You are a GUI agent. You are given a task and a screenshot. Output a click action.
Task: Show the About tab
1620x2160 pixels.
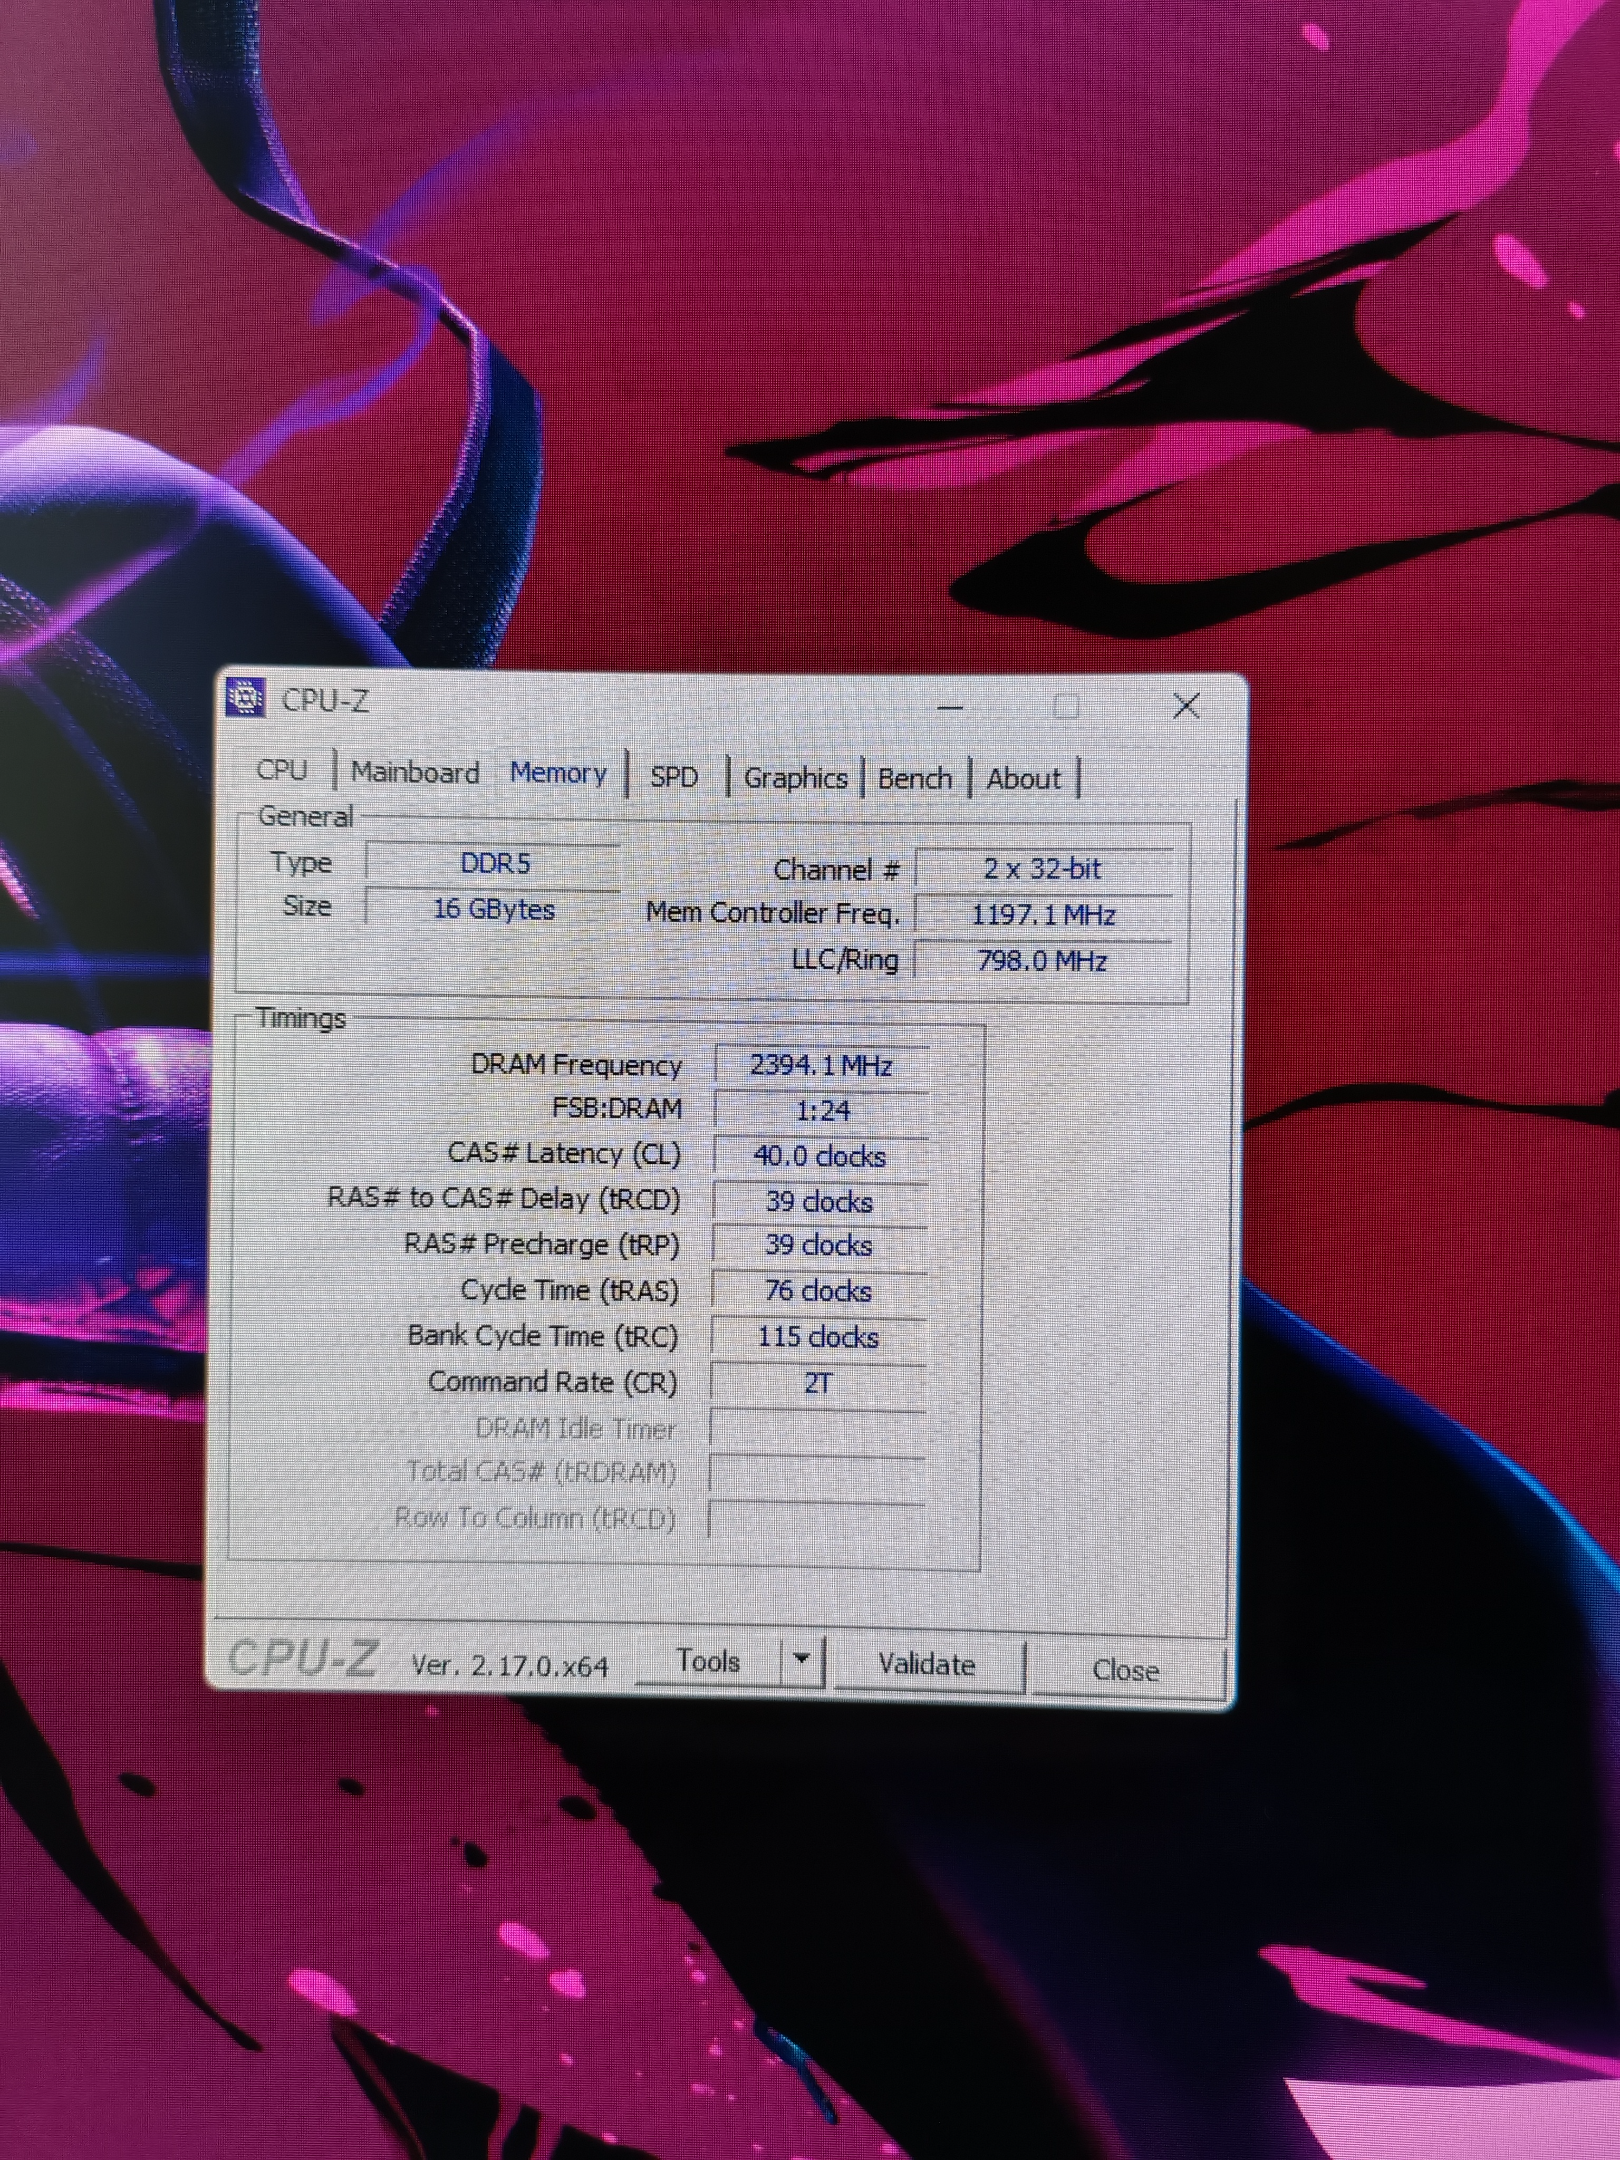(1023, 779)
